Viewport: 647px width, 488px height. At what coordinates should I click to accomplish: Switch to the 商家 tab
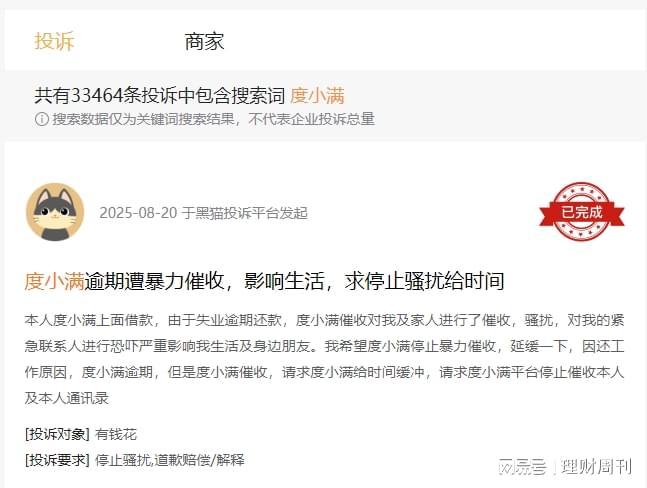(x=204, y=42)
